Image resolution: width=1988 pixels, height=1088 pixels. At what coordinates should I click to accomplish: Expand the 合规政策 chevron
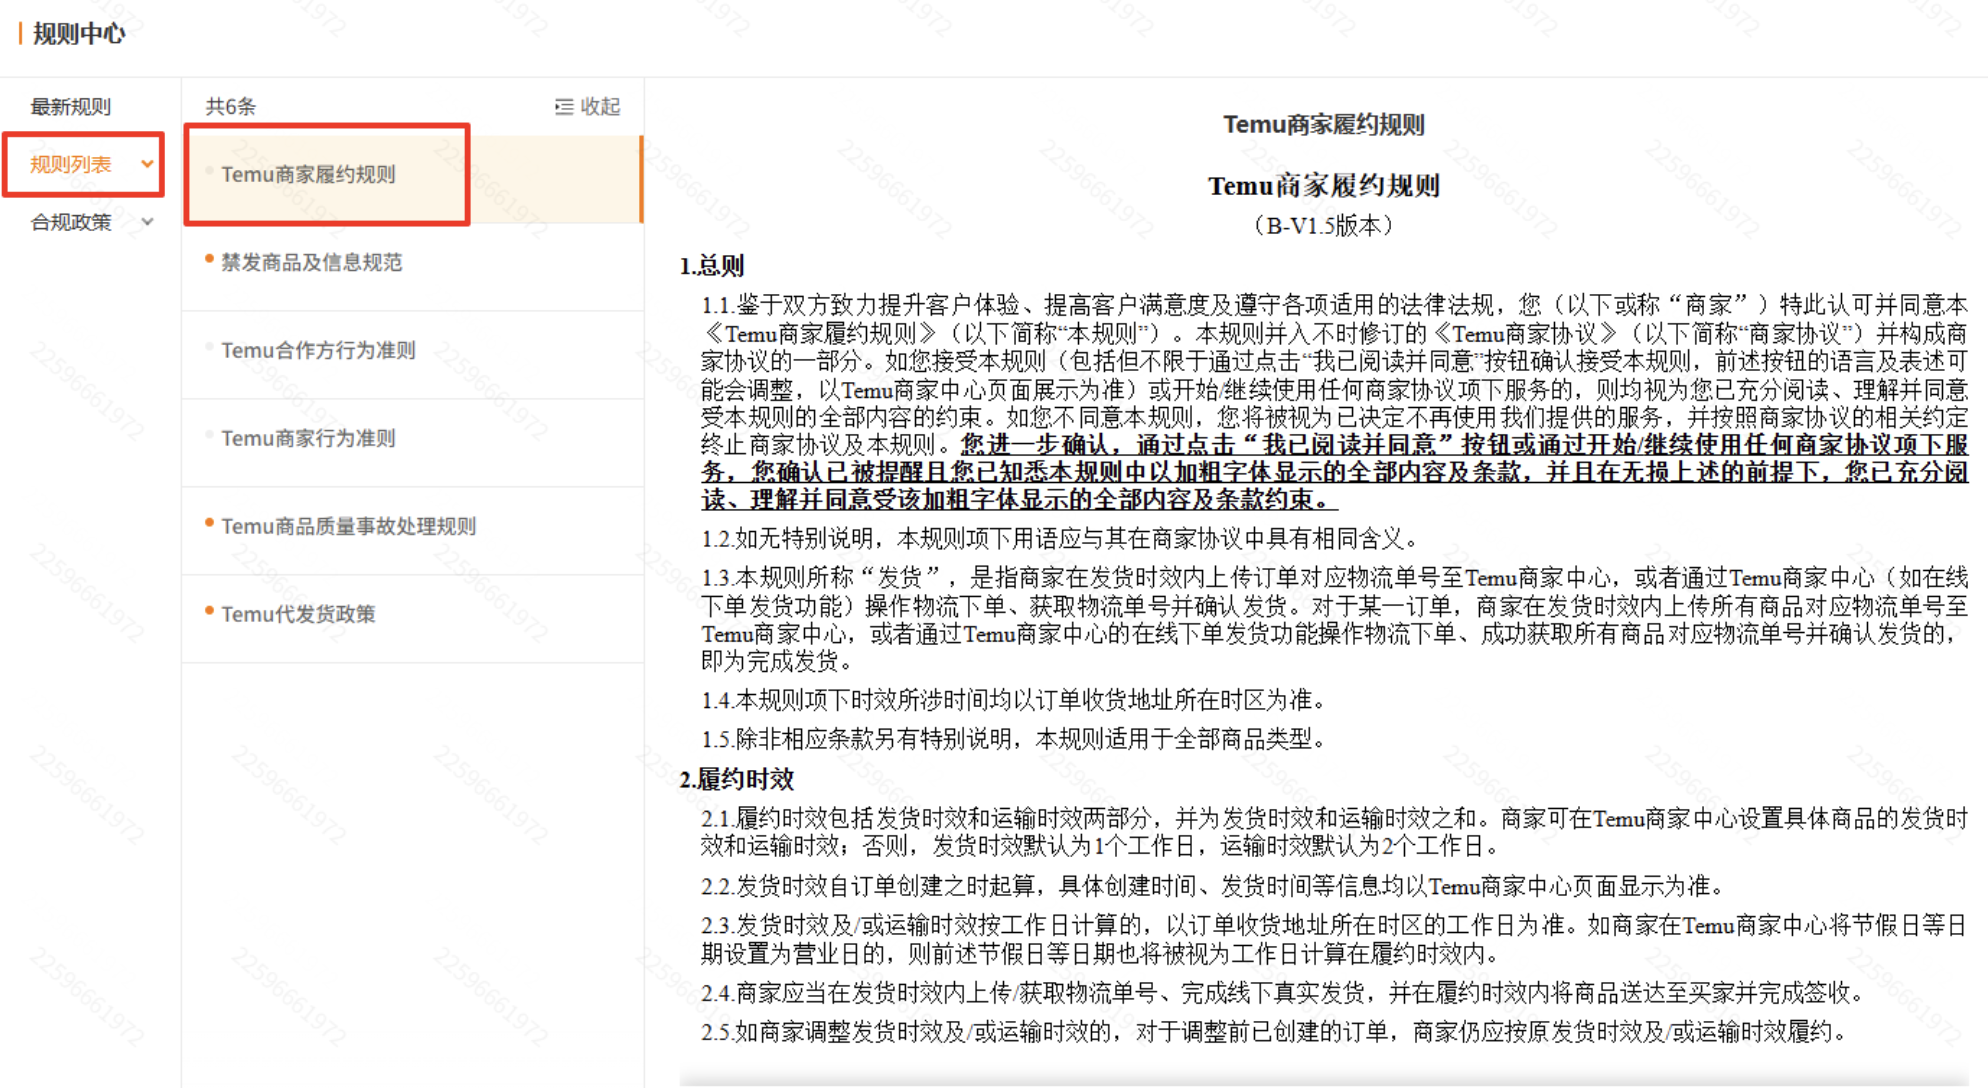(x=148, y=223)
